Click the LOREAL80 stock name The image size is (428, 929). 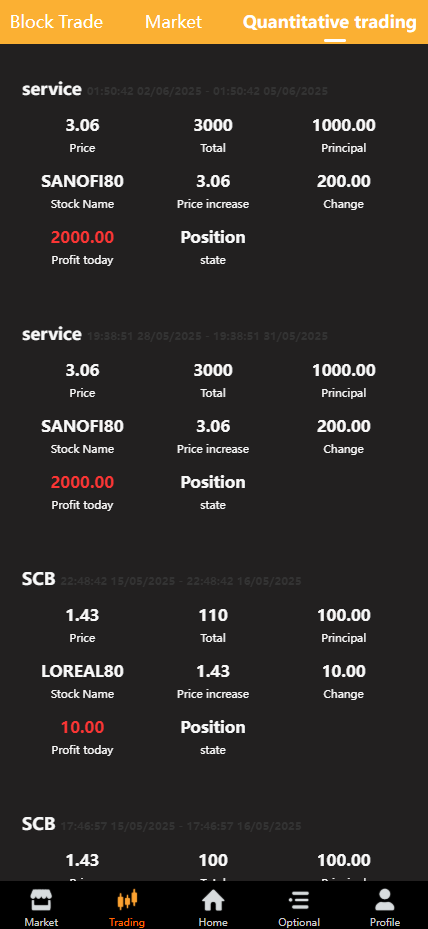(x=82, y=671)
